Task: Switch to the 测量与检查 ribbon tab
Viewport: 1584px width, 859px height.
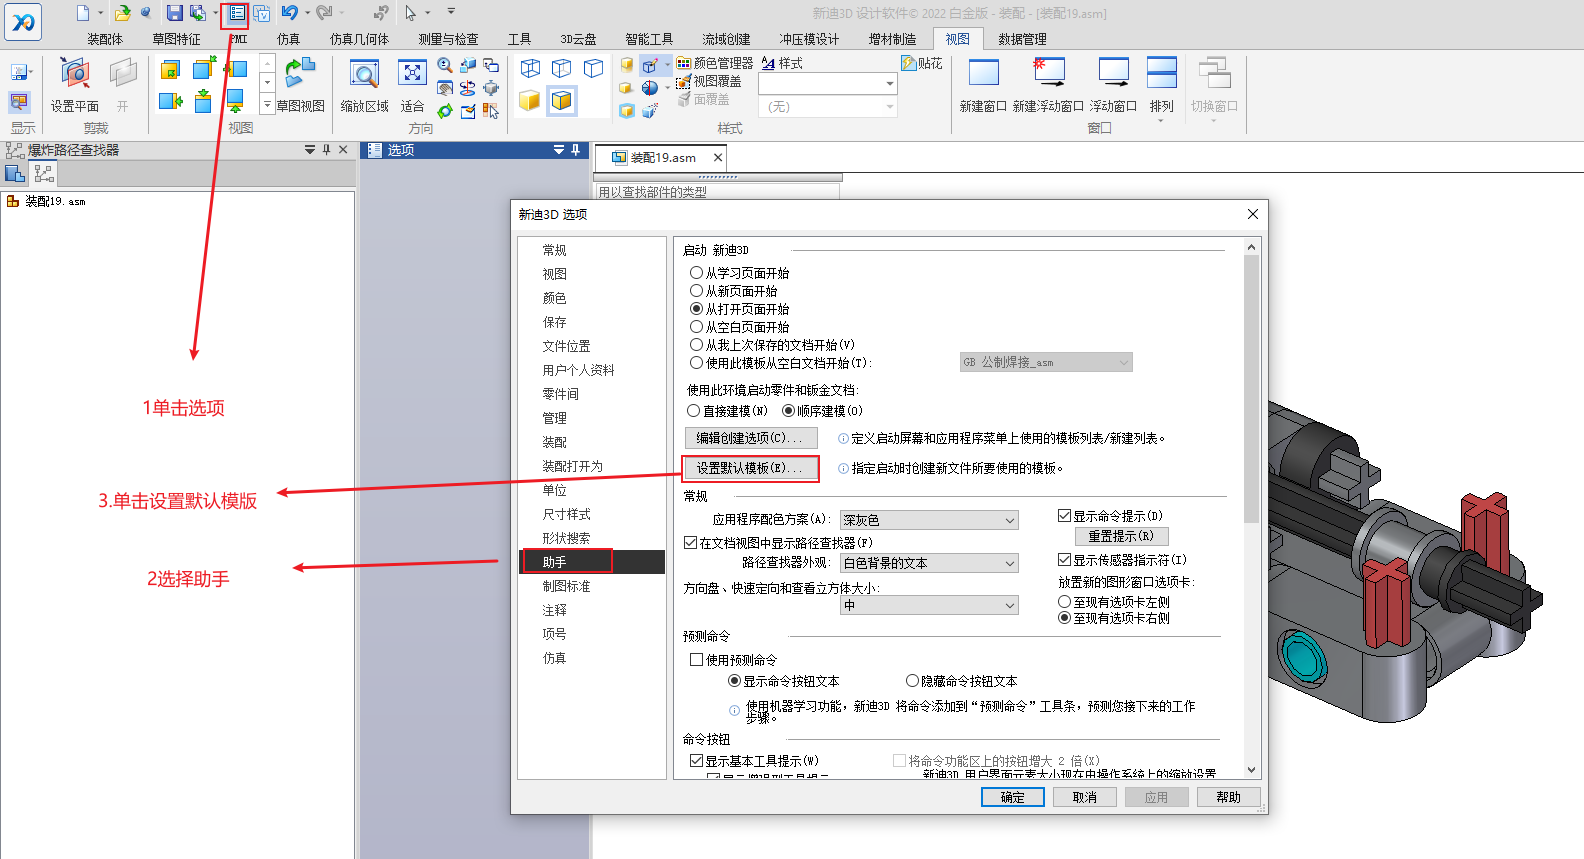Action: point(448,39)
